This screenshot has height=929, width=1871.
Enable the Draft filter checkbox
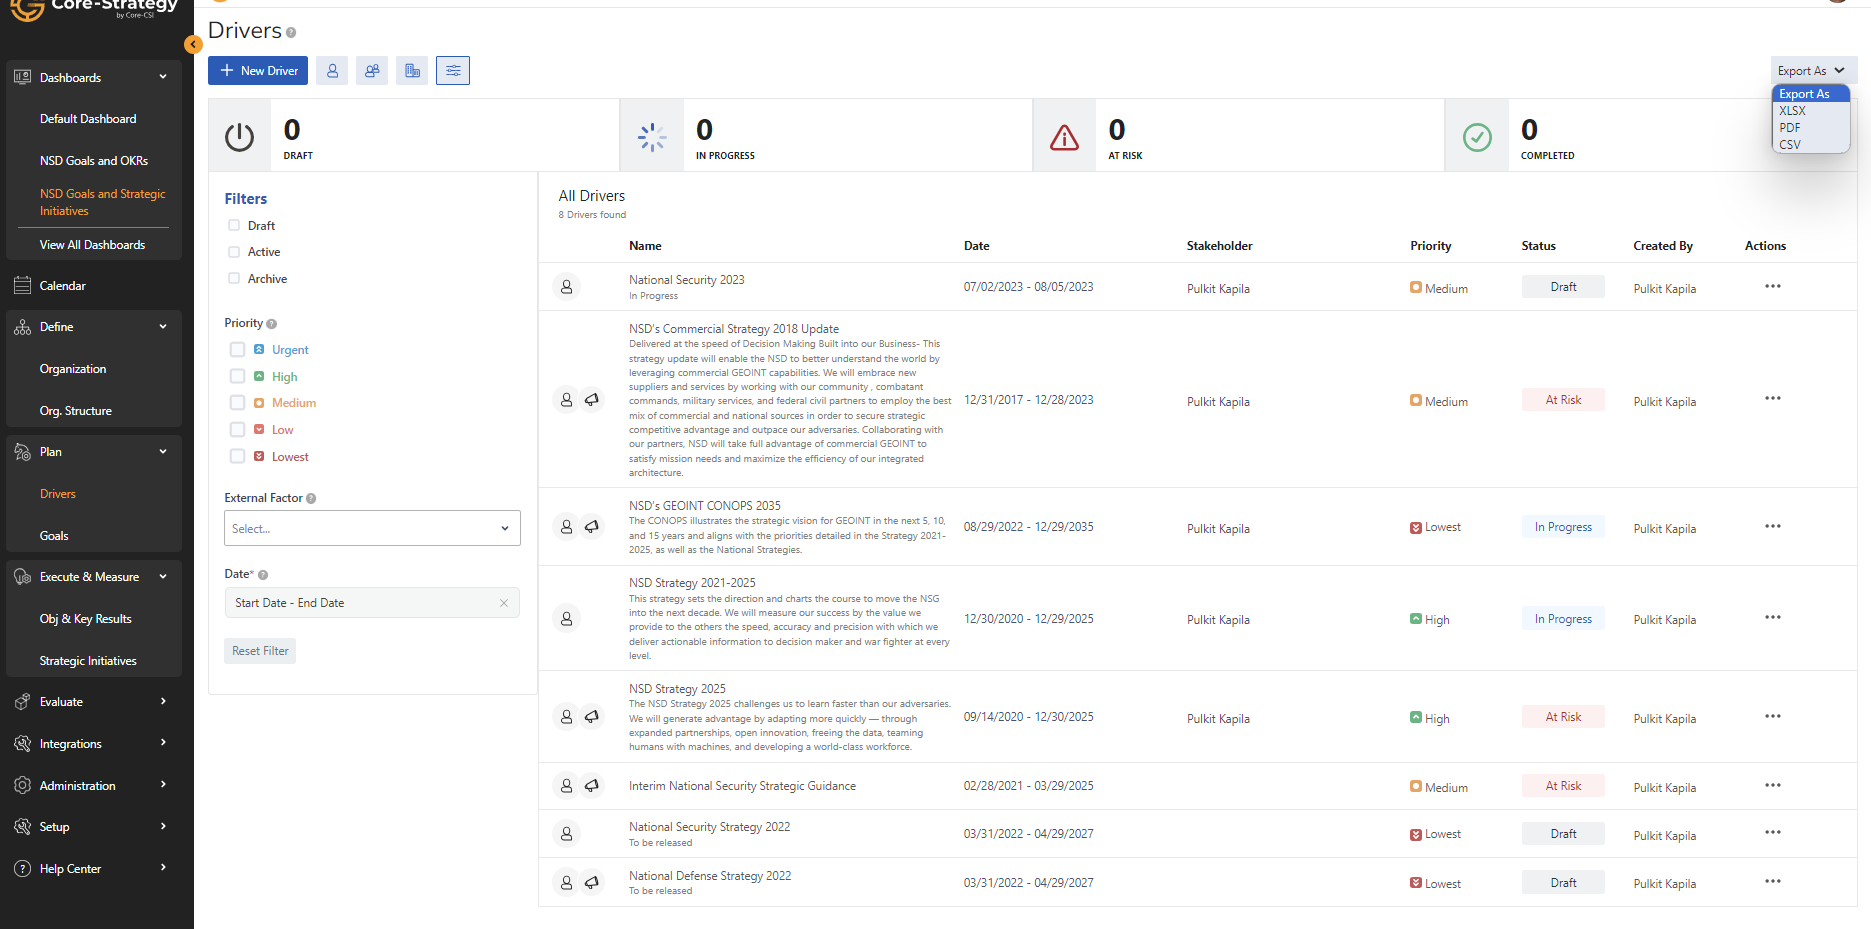click(234, 226)
